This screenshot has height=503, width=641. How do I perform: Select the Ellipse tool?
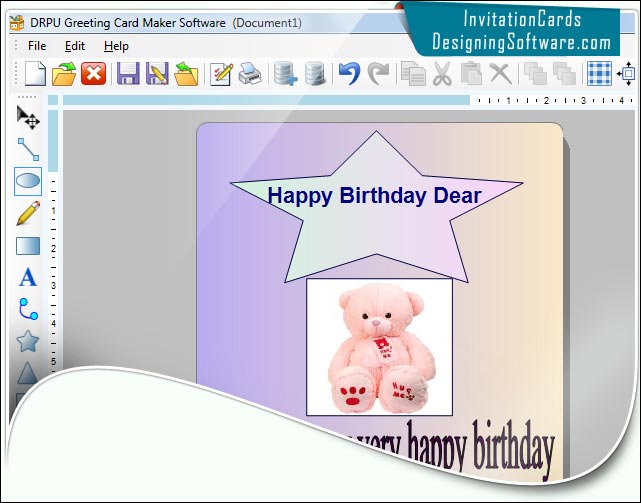[28, 181]
